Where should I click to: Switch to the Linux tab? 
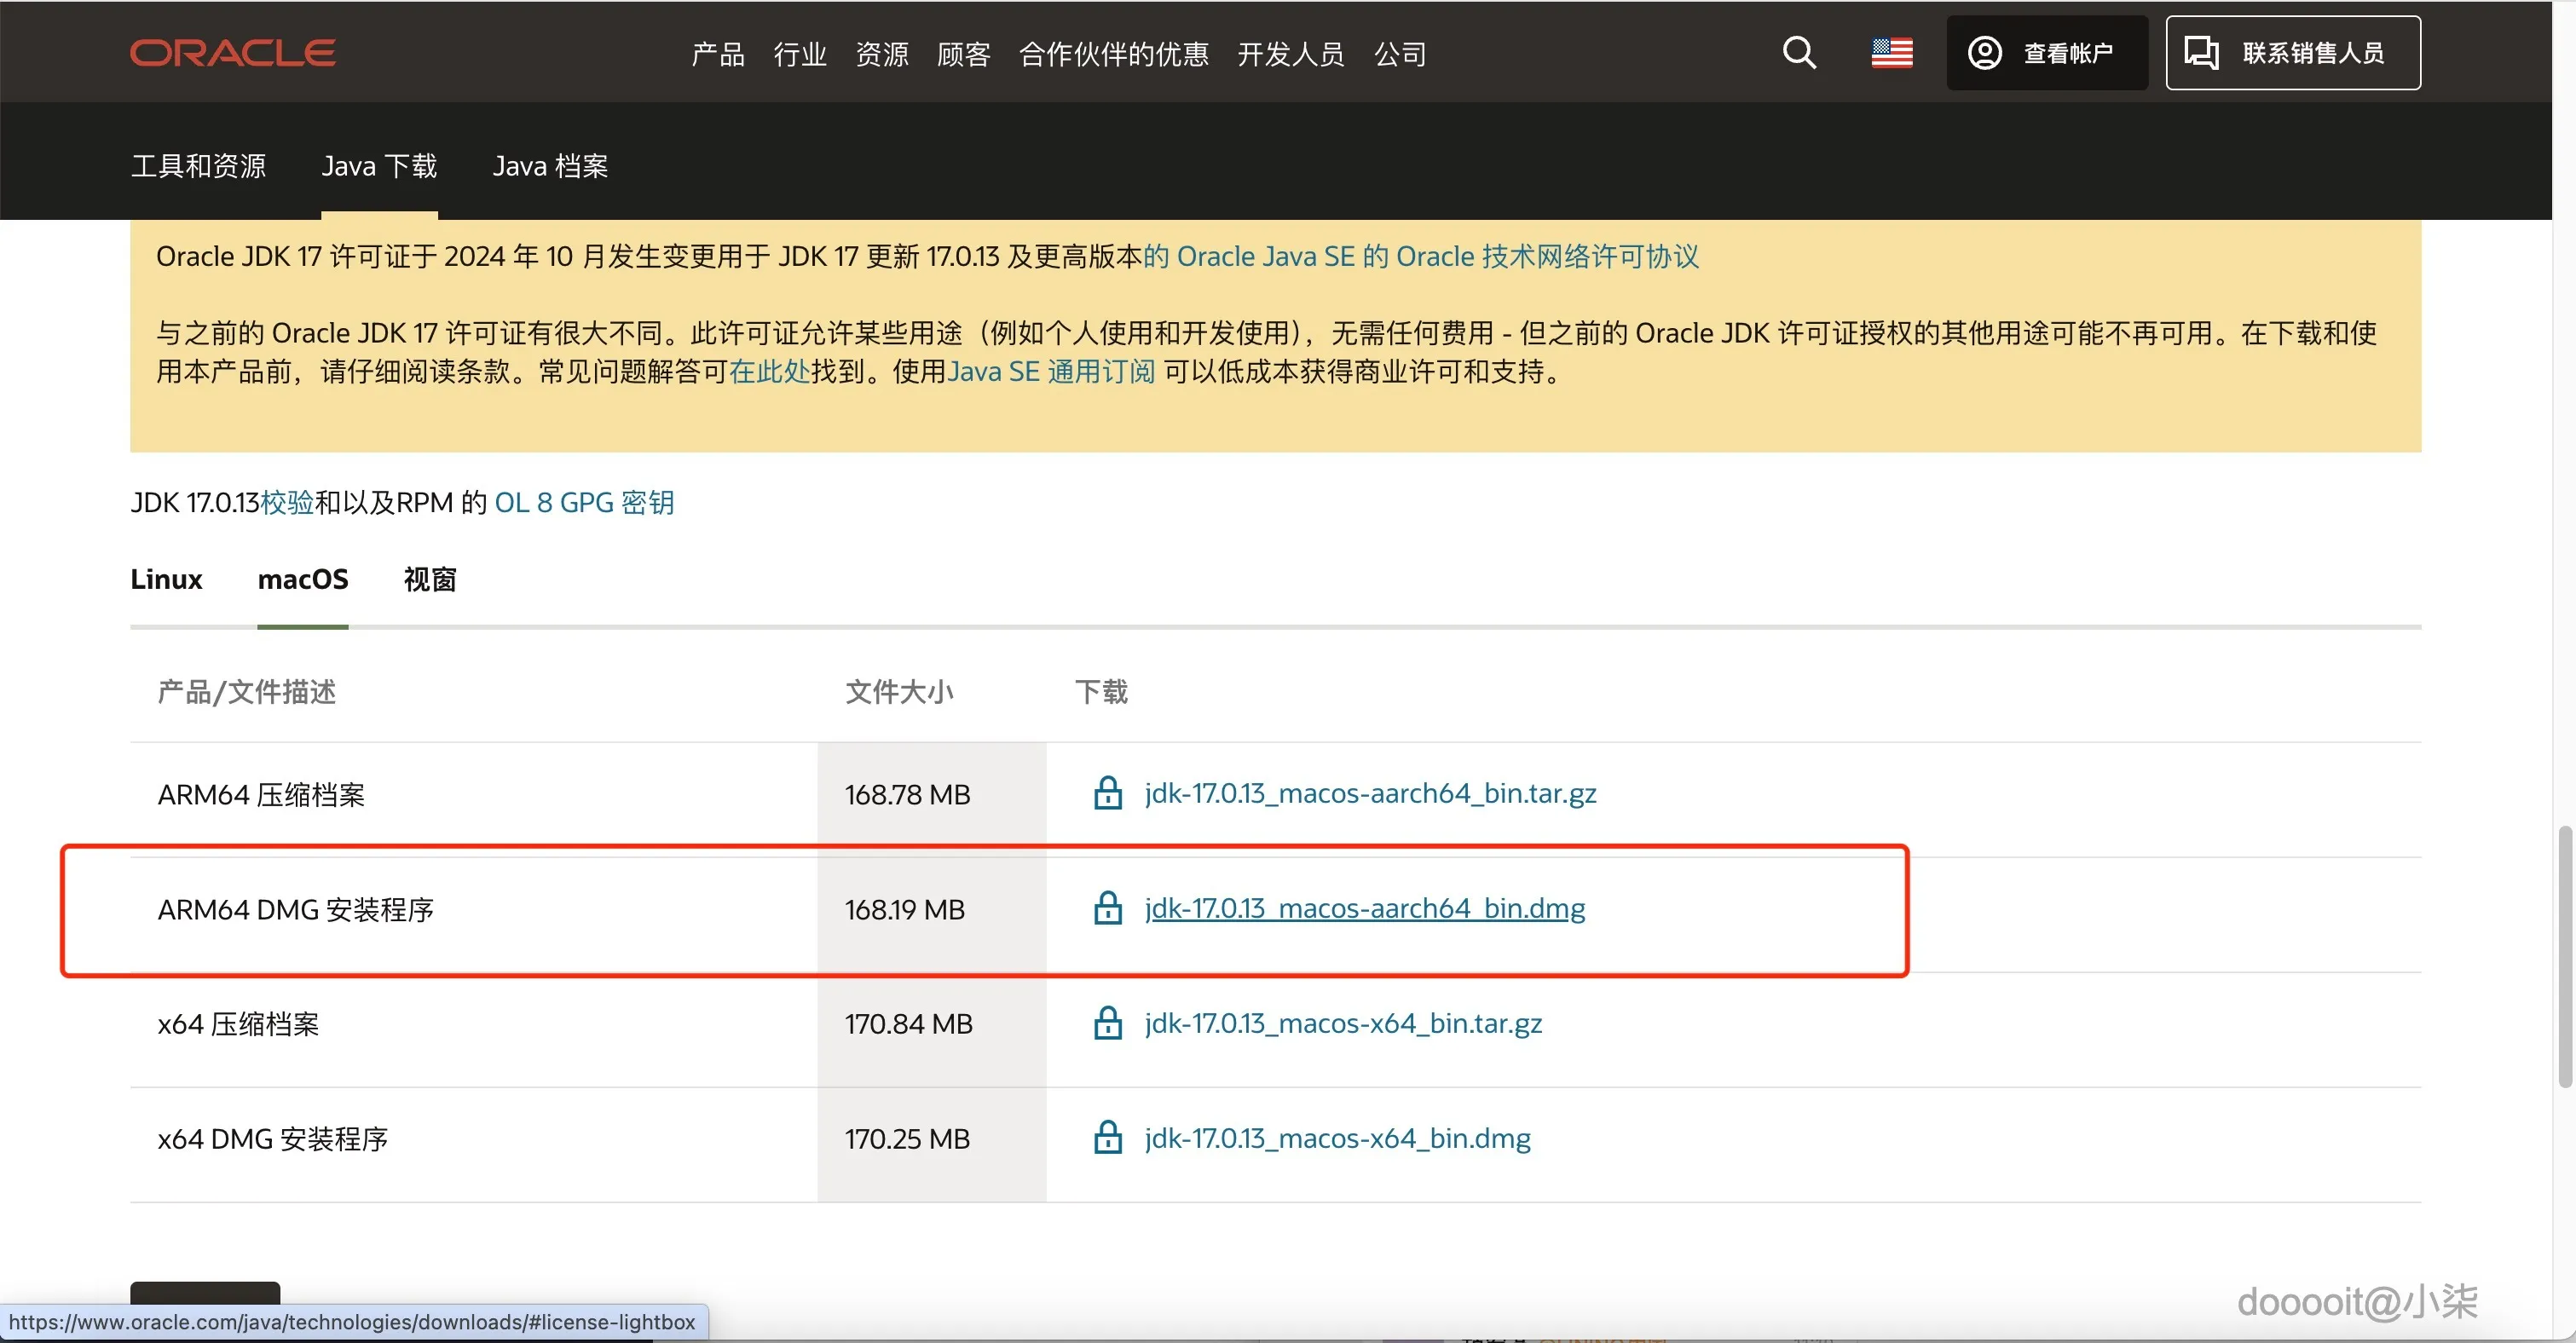[166, 579]
